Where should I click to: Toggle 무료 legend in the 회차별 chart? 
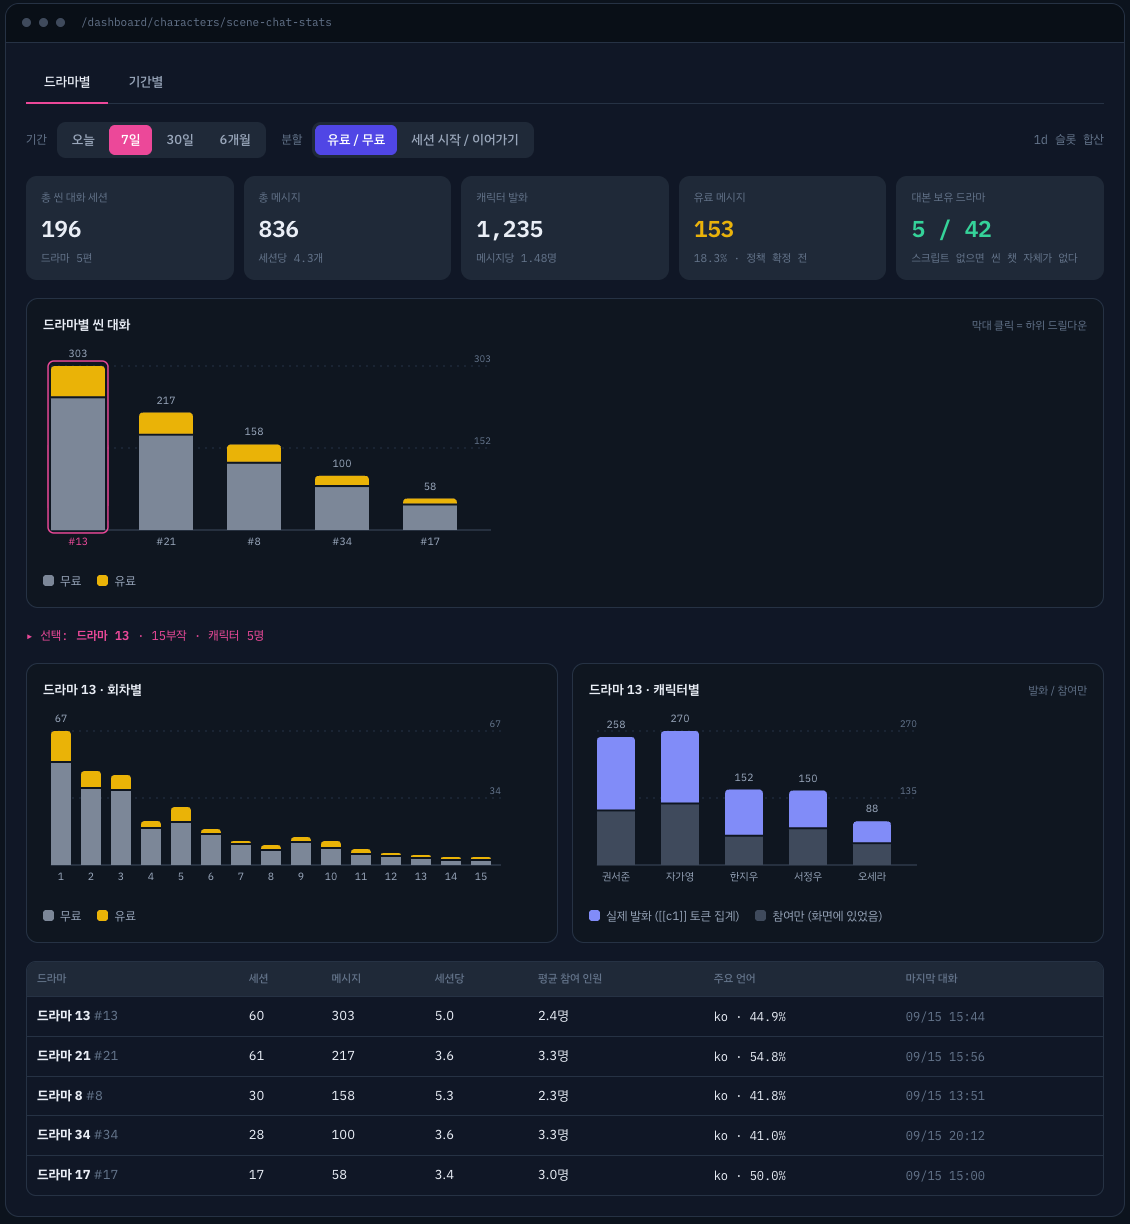coord(62,916)
